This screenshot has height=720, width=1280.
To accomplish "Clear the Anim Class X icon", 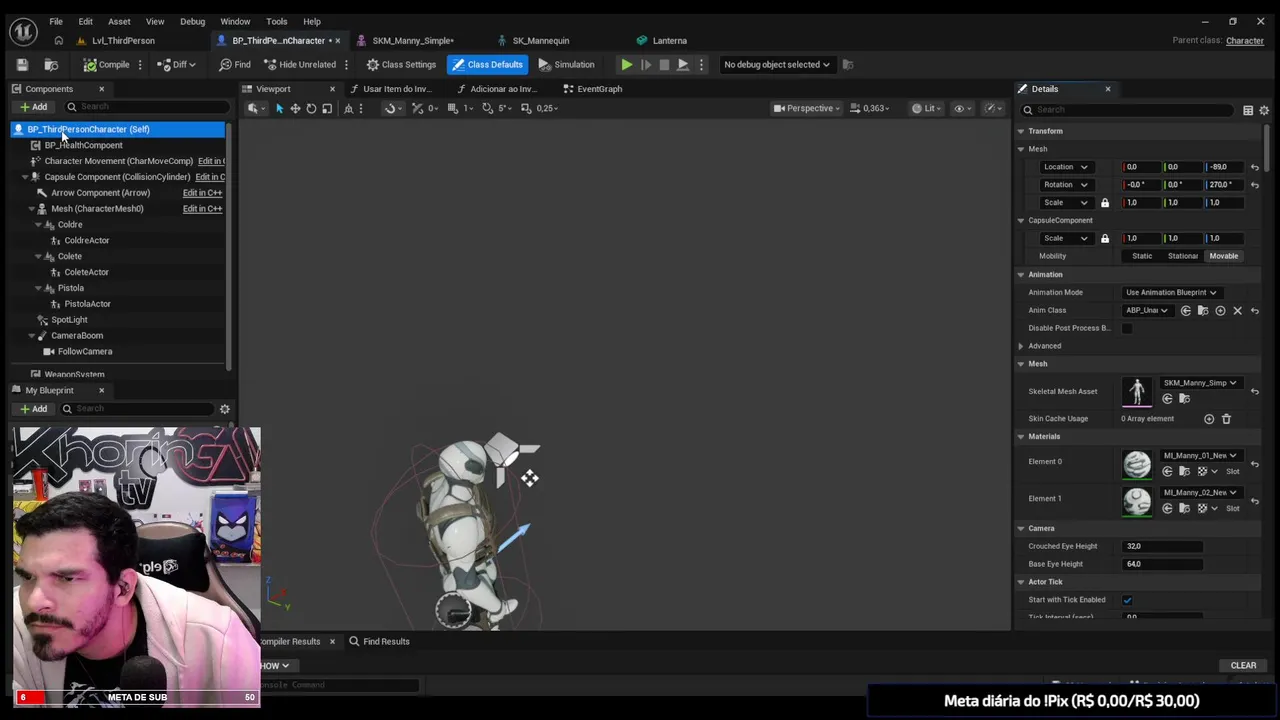I will (x=1237, y=311).
